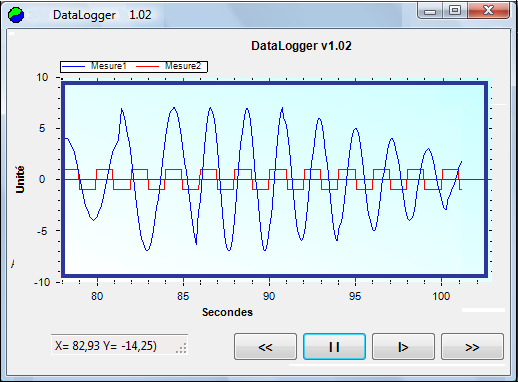Click the red Mesure2 legend line sample
Screen dimensions: 518x382
[147, 66]
